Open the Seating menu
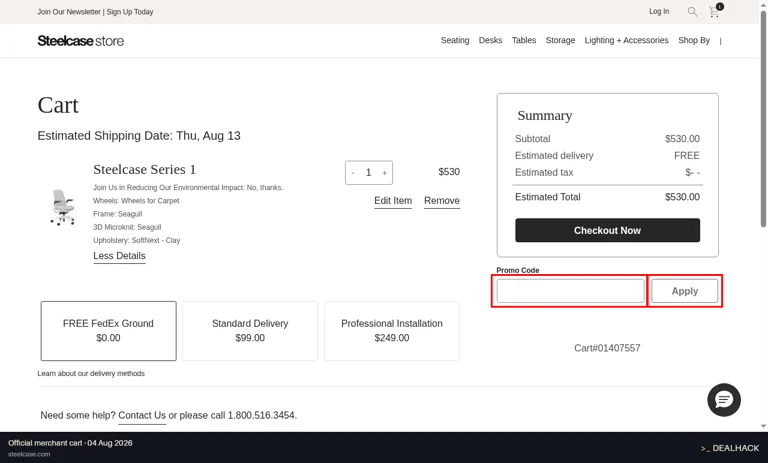The image size is (768, 463). point(455,40)
